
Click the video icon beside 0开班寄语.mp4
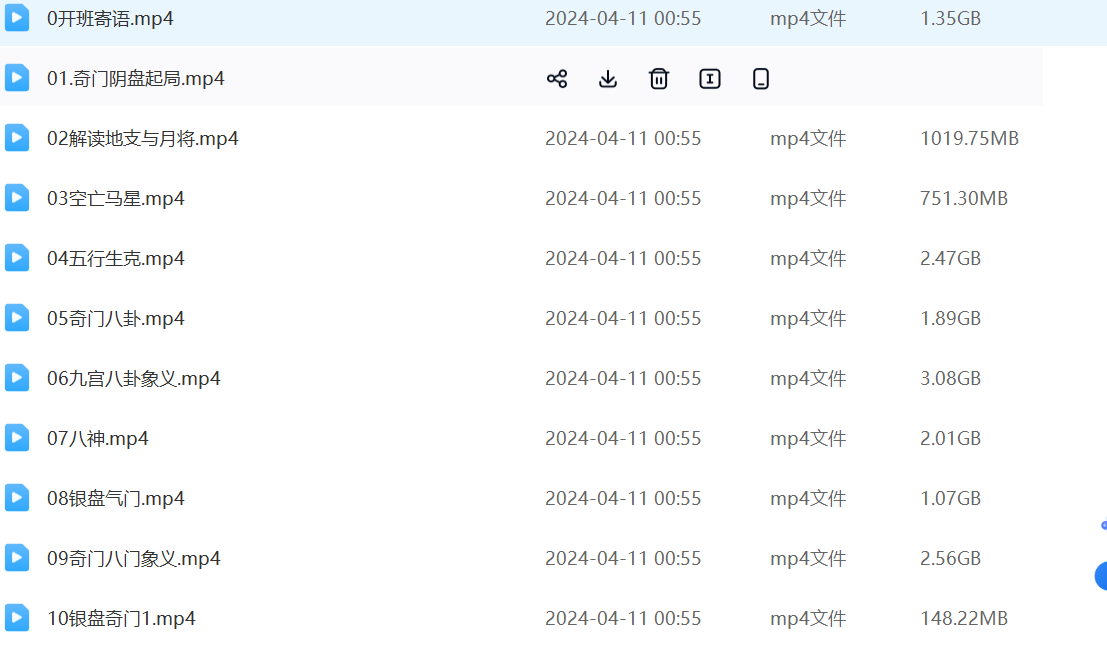(17, 18)
